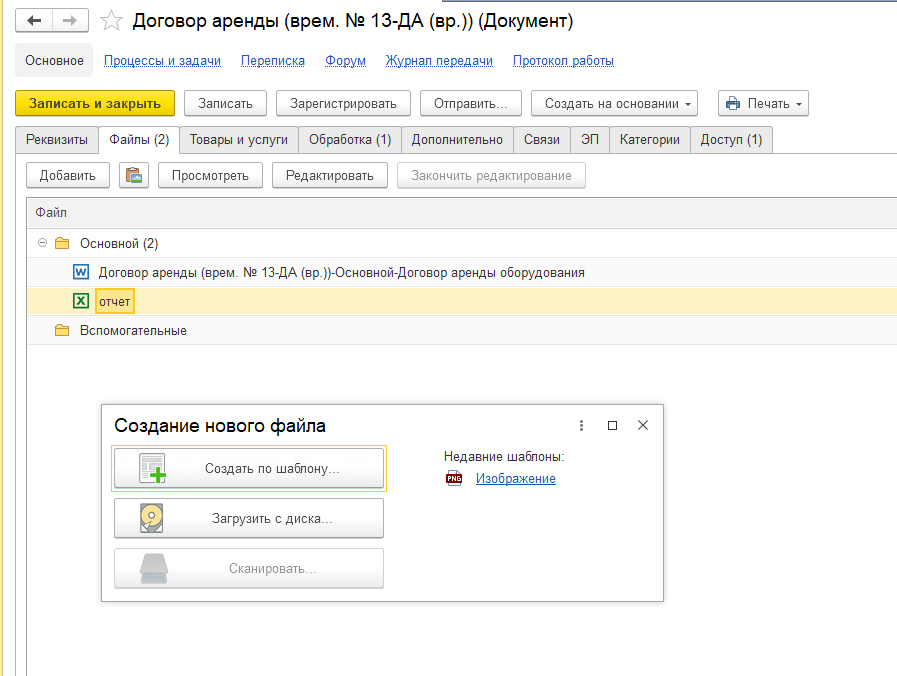Click the Excel icon next to отчет

coord(81,301)
